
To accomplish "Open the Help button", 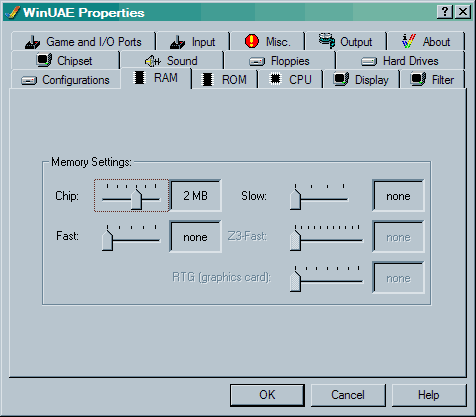I will (429, 395).
